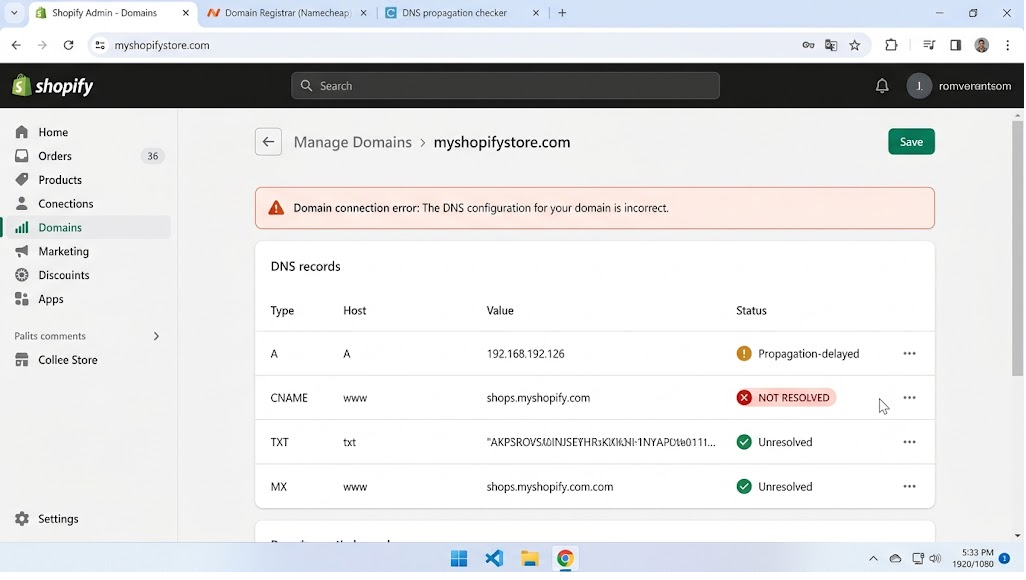Open more options for the TXT record

tap(909, 442)
